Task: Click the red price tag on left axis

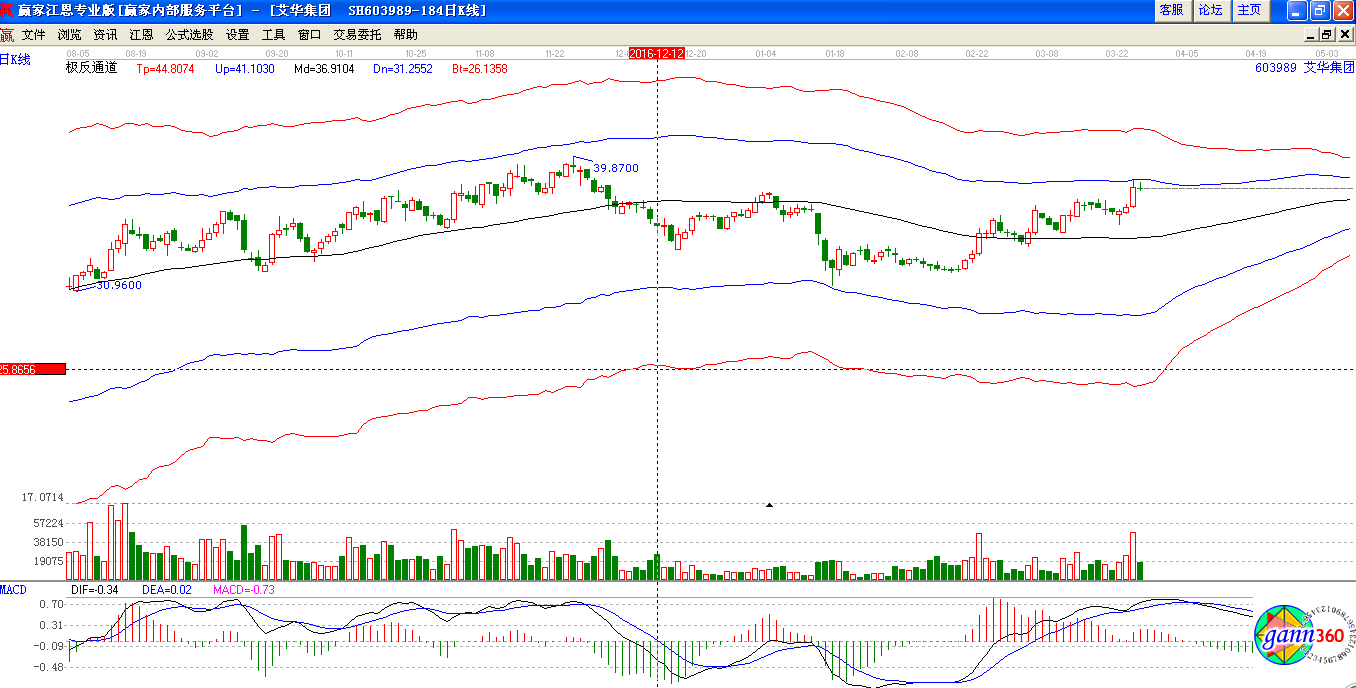Action: pos(32,369)
